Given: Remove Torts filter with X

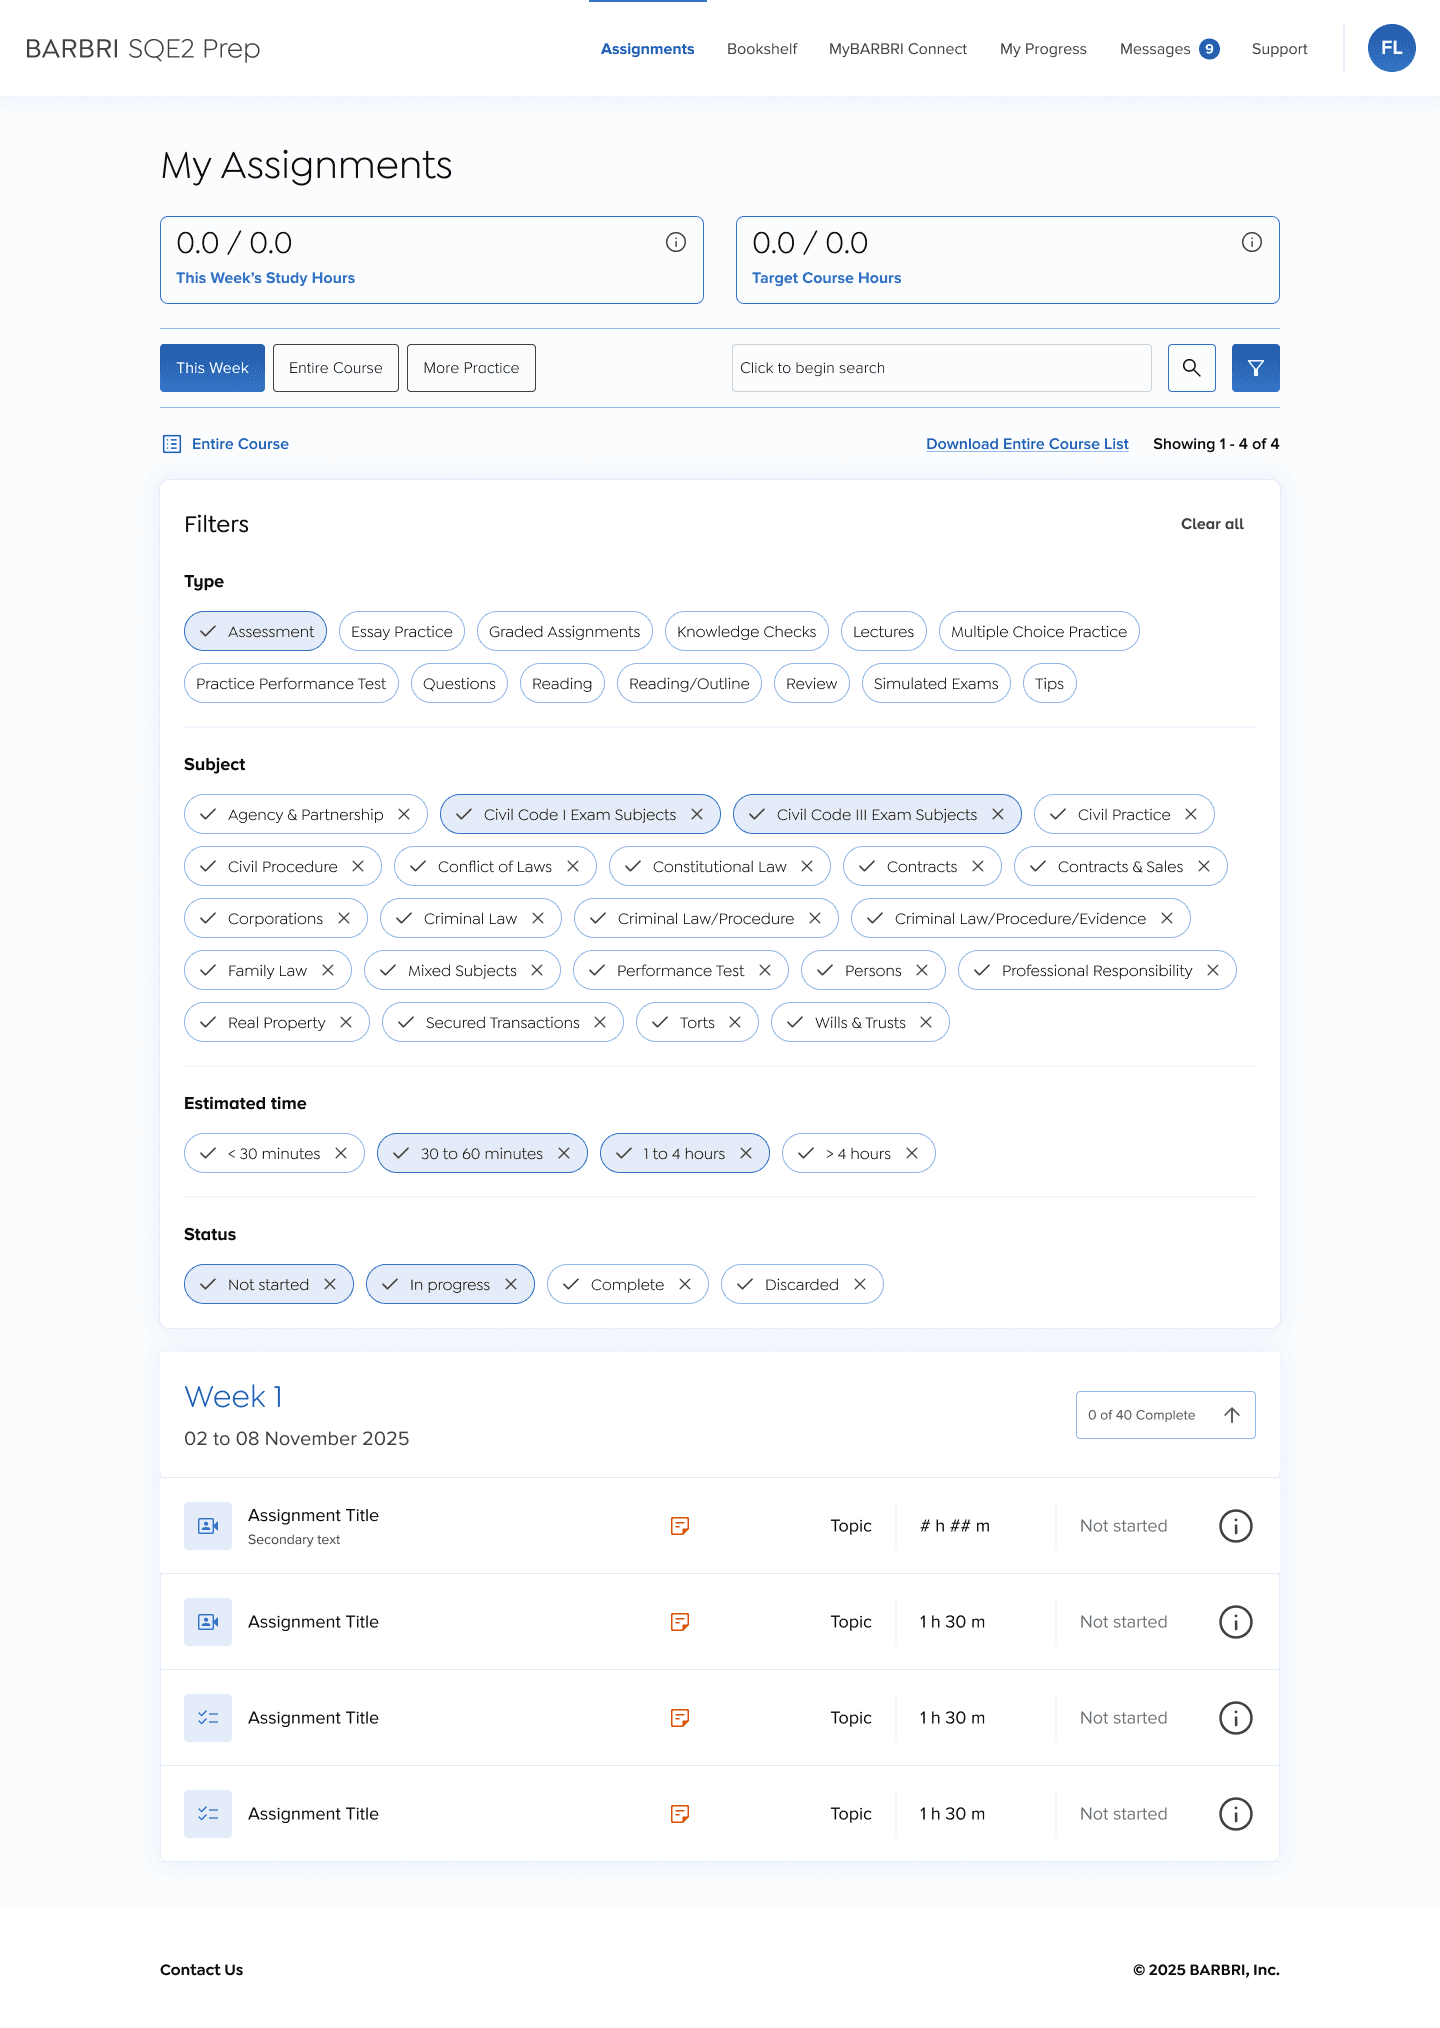Looking at the screenshot, I should (735, 1022).
